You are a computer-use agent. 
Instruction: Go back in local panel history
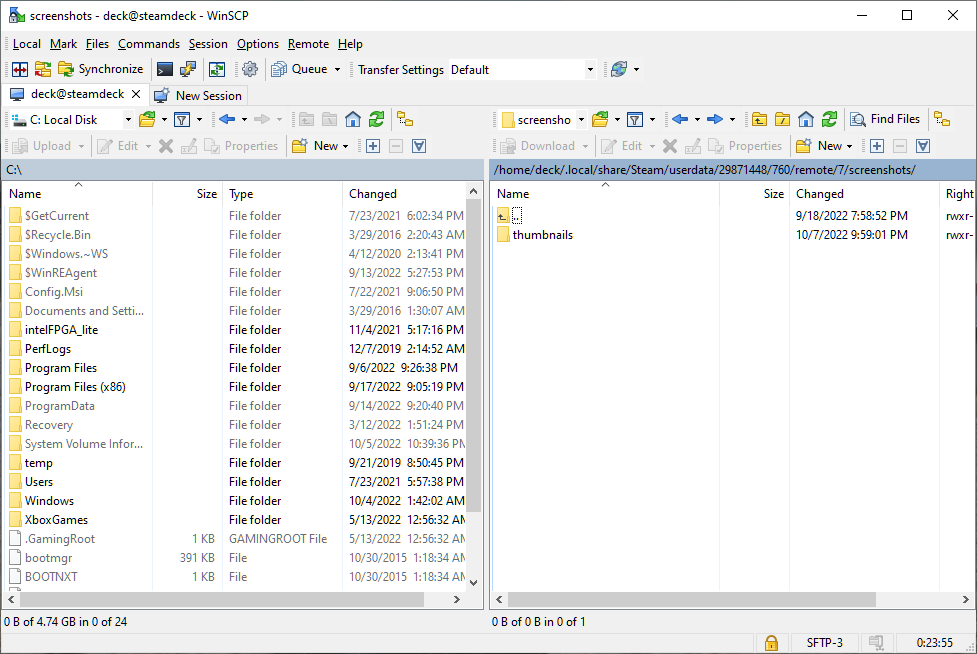(227, 120)
